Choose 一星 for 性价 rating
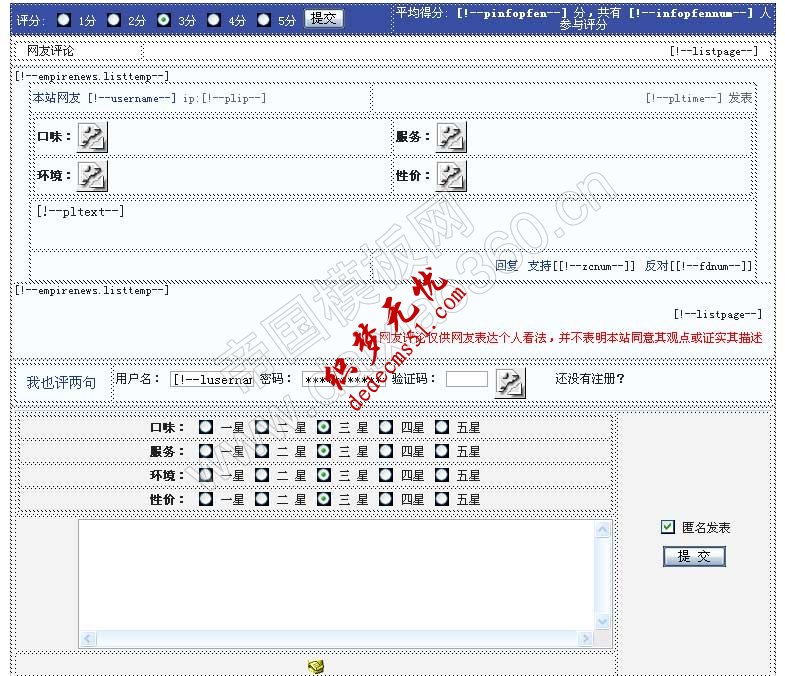 click(206, 499)
